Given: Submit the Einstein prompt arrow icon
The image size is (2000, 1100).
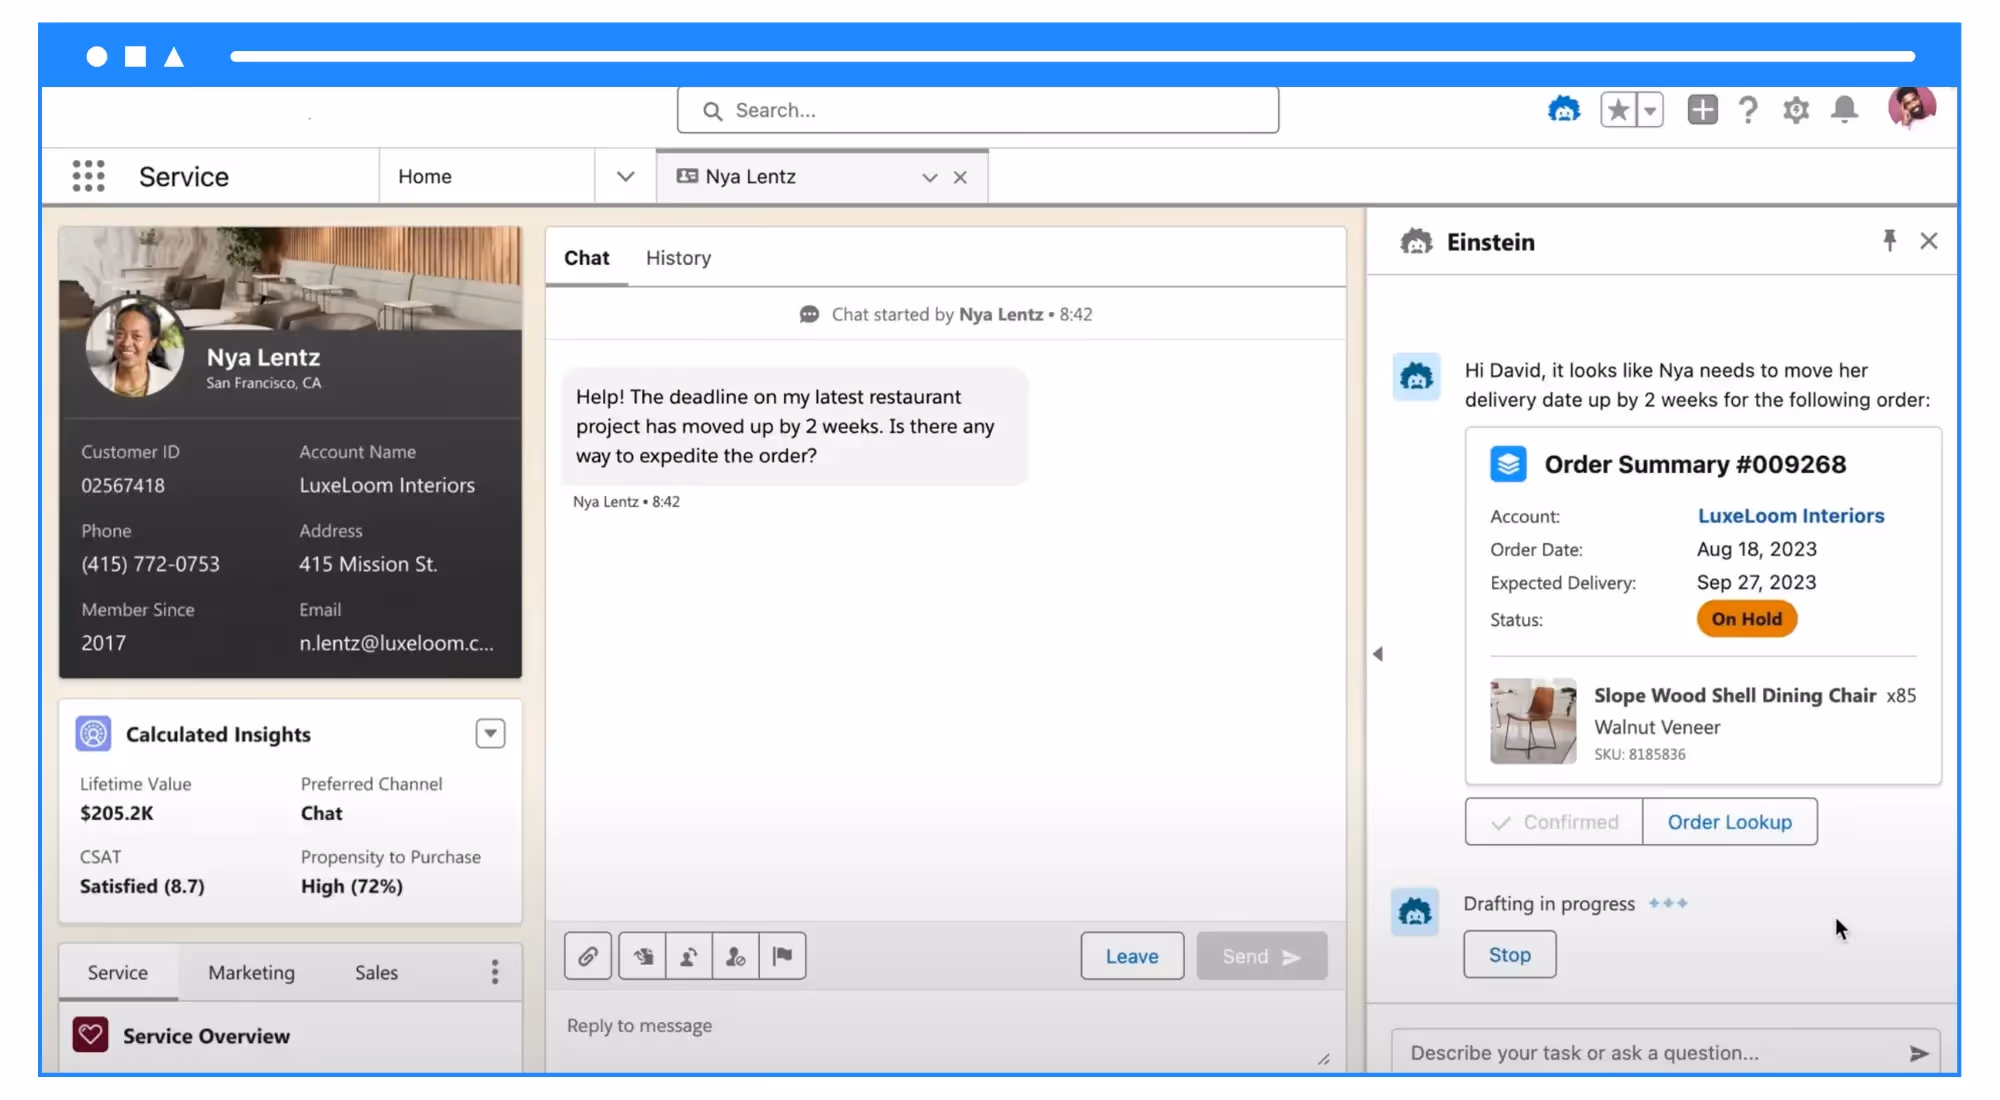Looking at the screenshot, I should pos(1919,1053).
